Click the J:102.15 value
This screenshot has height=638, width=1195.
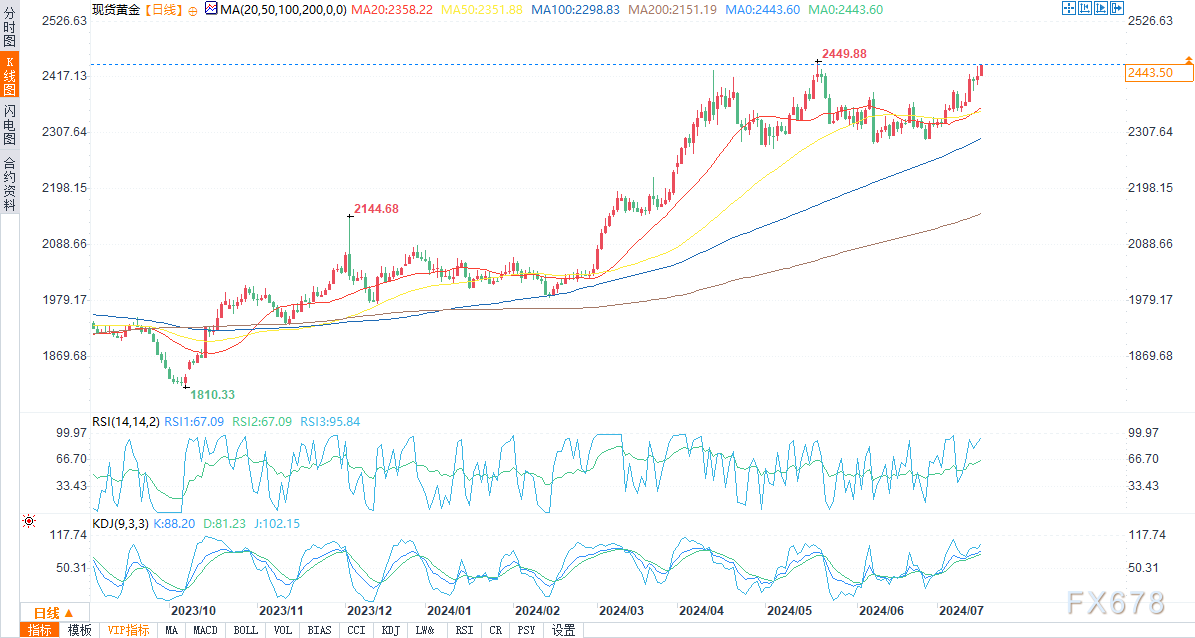tap(277, 524)
